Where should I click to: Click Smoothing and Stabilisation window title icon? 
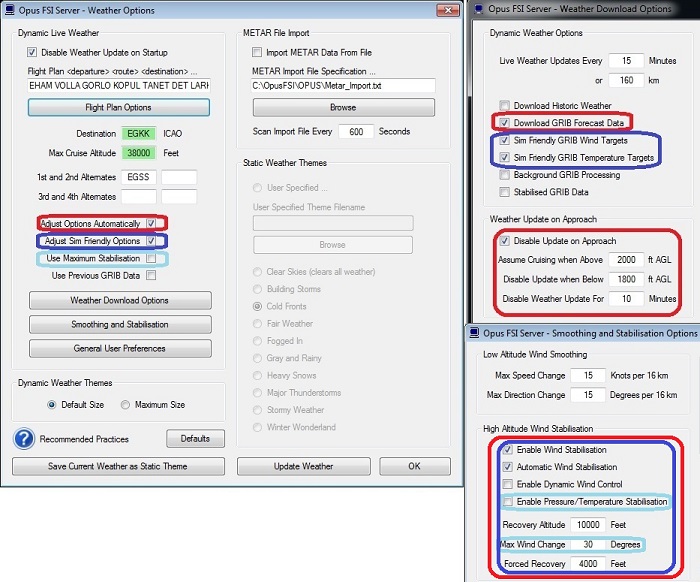[474, 333]
